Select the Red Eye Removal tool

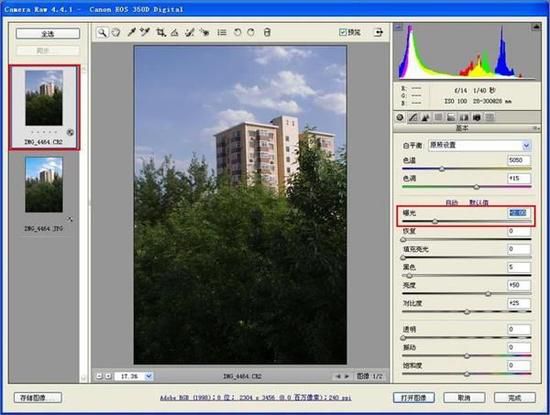click(x=204, y=33)
